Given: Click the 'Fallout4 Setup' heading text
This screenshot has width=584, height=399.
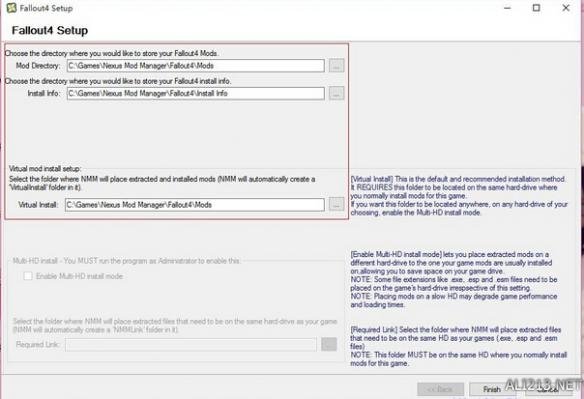Looking at the screenshot, I should [x=50, y=30].
